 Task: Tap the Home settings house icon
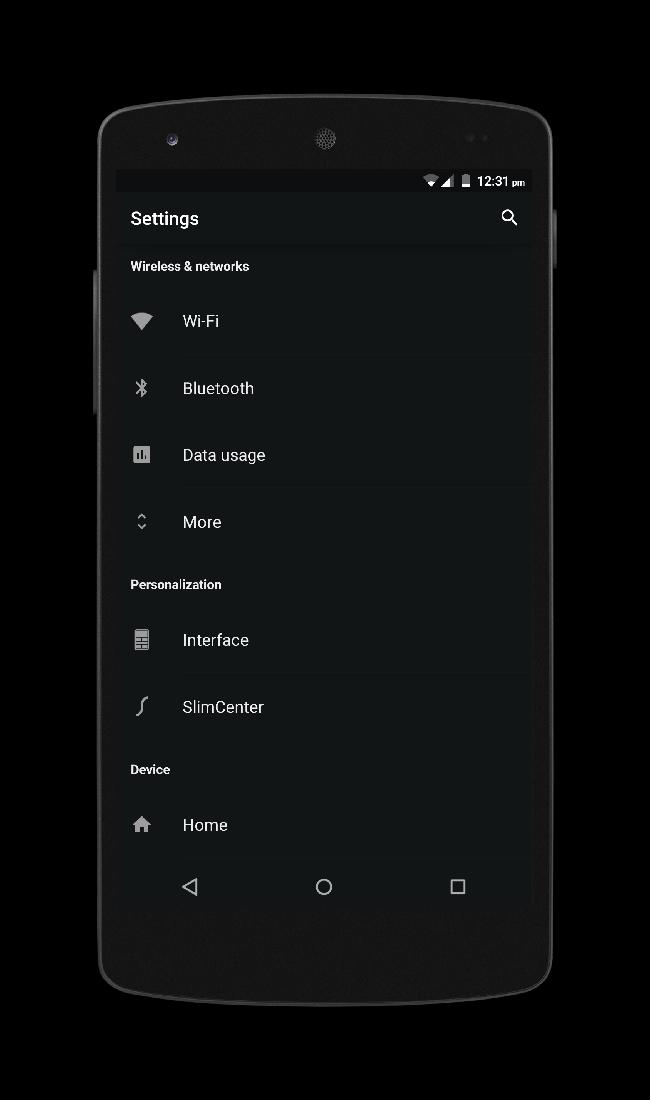coord(141,824)
